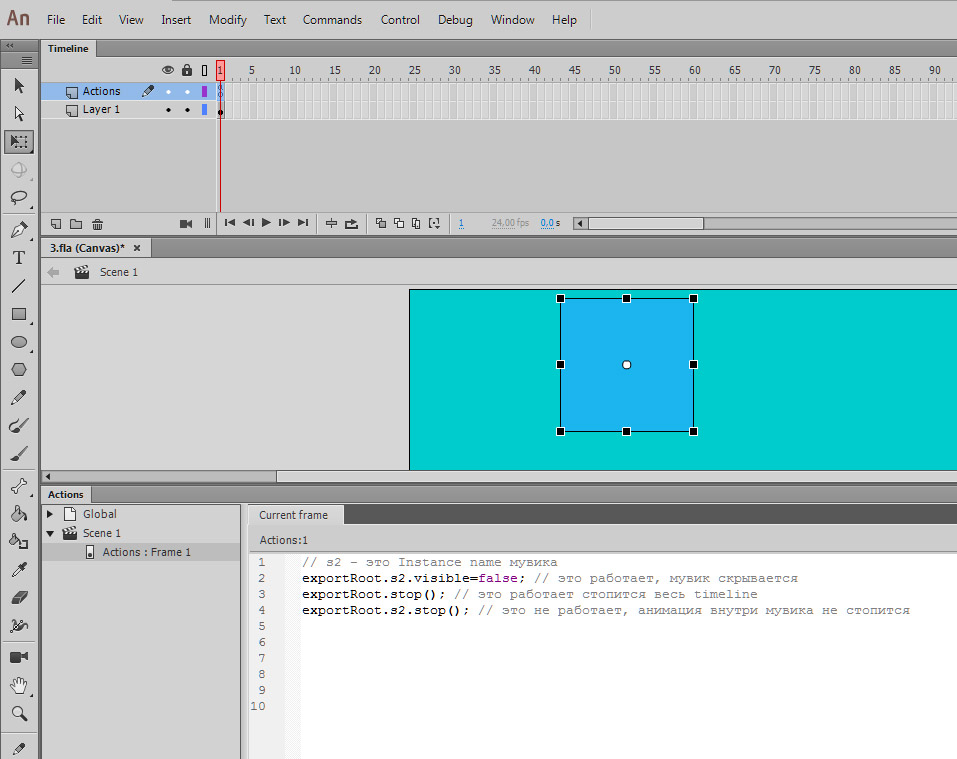Toggle onion skin outlines
957x759 pixels.
[x=399, y=223]
